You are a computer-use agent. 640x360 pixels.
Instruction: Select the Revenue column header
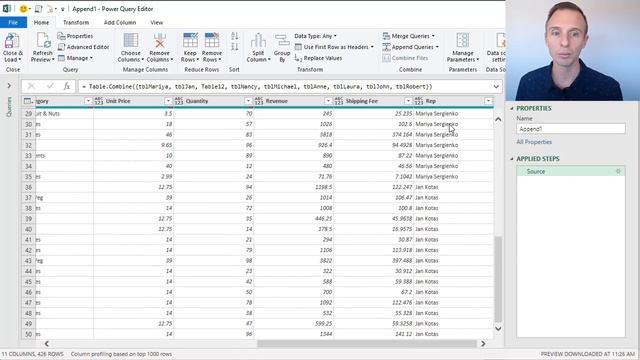point(293,101)
